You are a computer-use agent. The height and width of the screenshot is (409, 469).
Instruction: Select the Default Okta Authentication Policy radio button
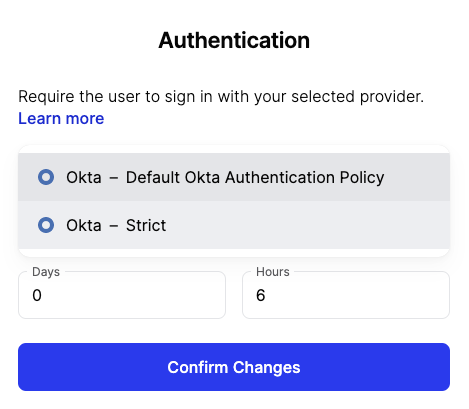pos(46,177)
